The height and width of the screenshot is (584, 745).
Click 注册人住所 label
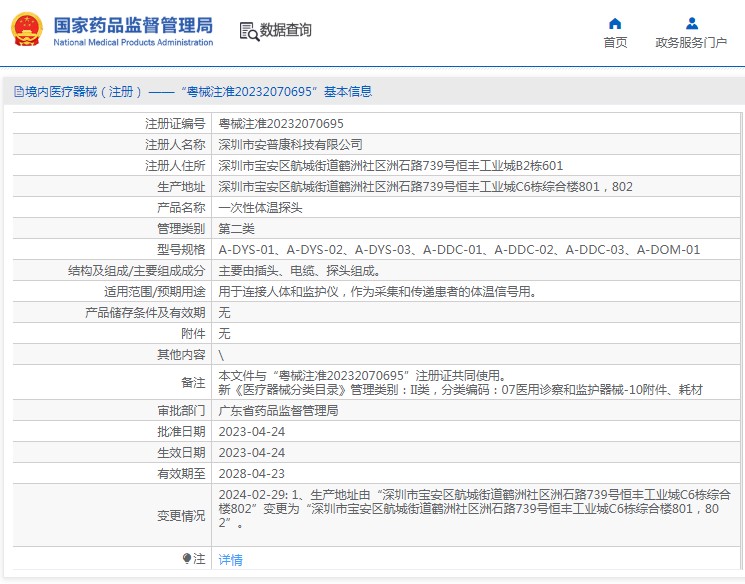pos(175,165)
